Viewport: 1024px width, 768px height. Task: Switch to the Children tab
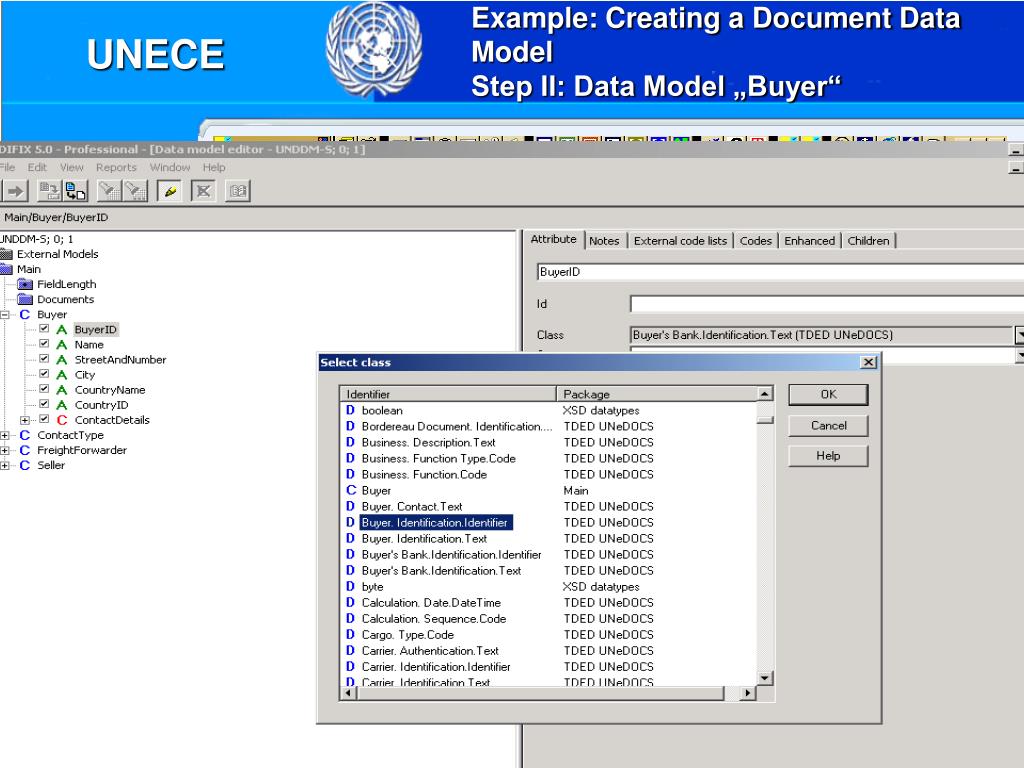869,241
